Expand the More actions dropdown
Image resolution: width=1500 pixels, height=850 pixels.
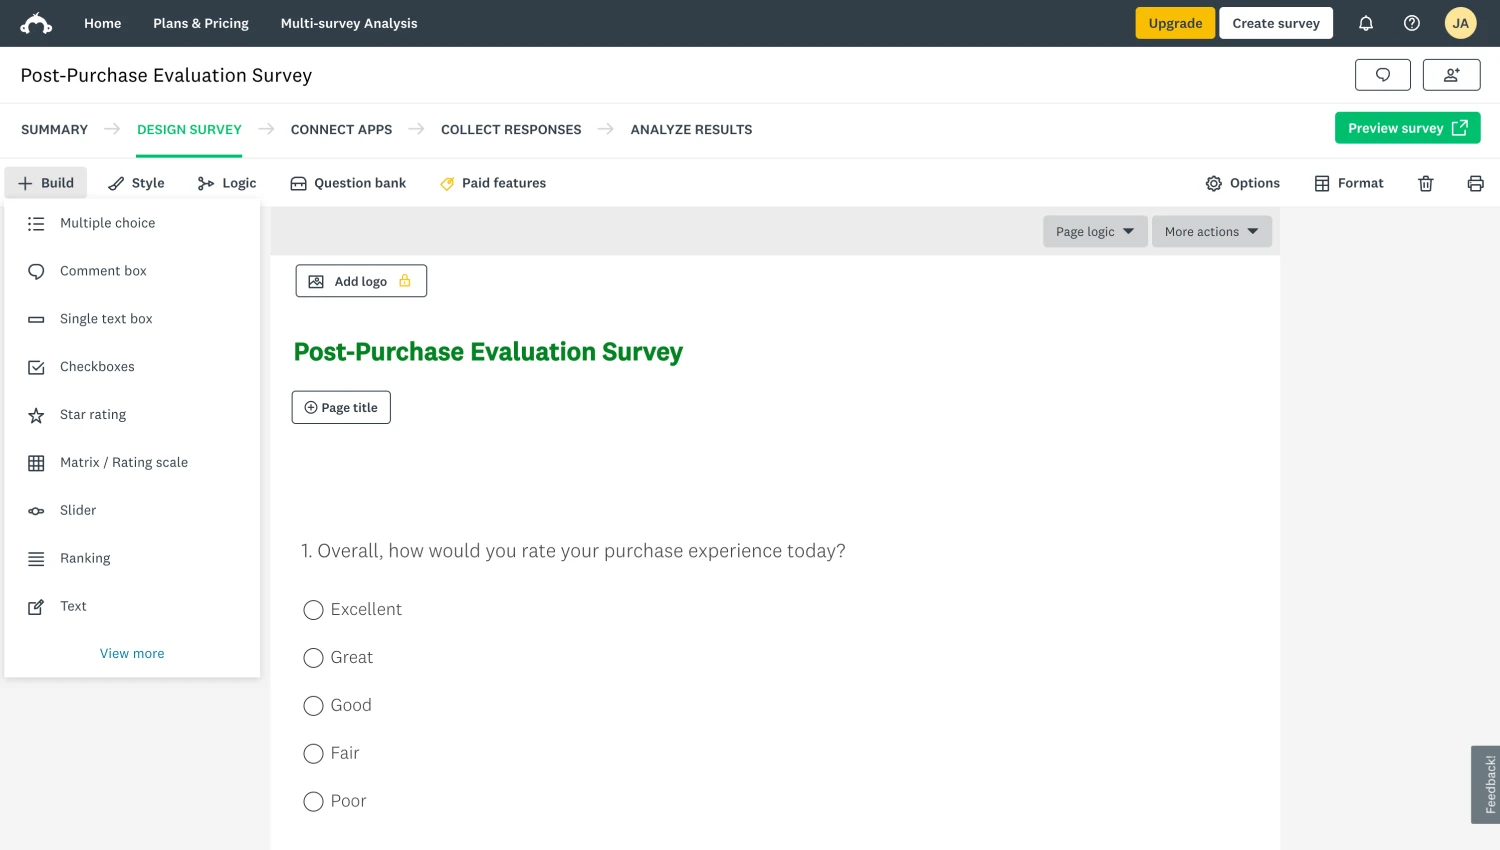(x=1211, y=231)
